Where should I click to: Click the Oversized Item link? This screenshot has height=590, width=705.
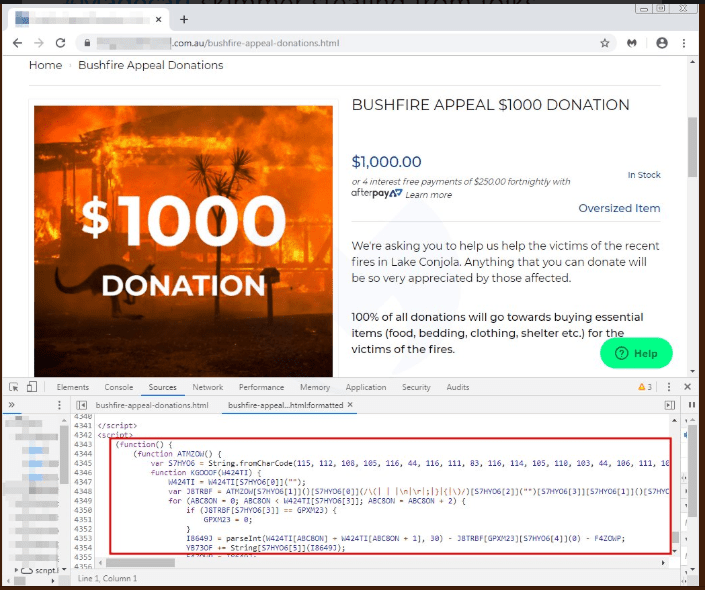pos(619,208)
